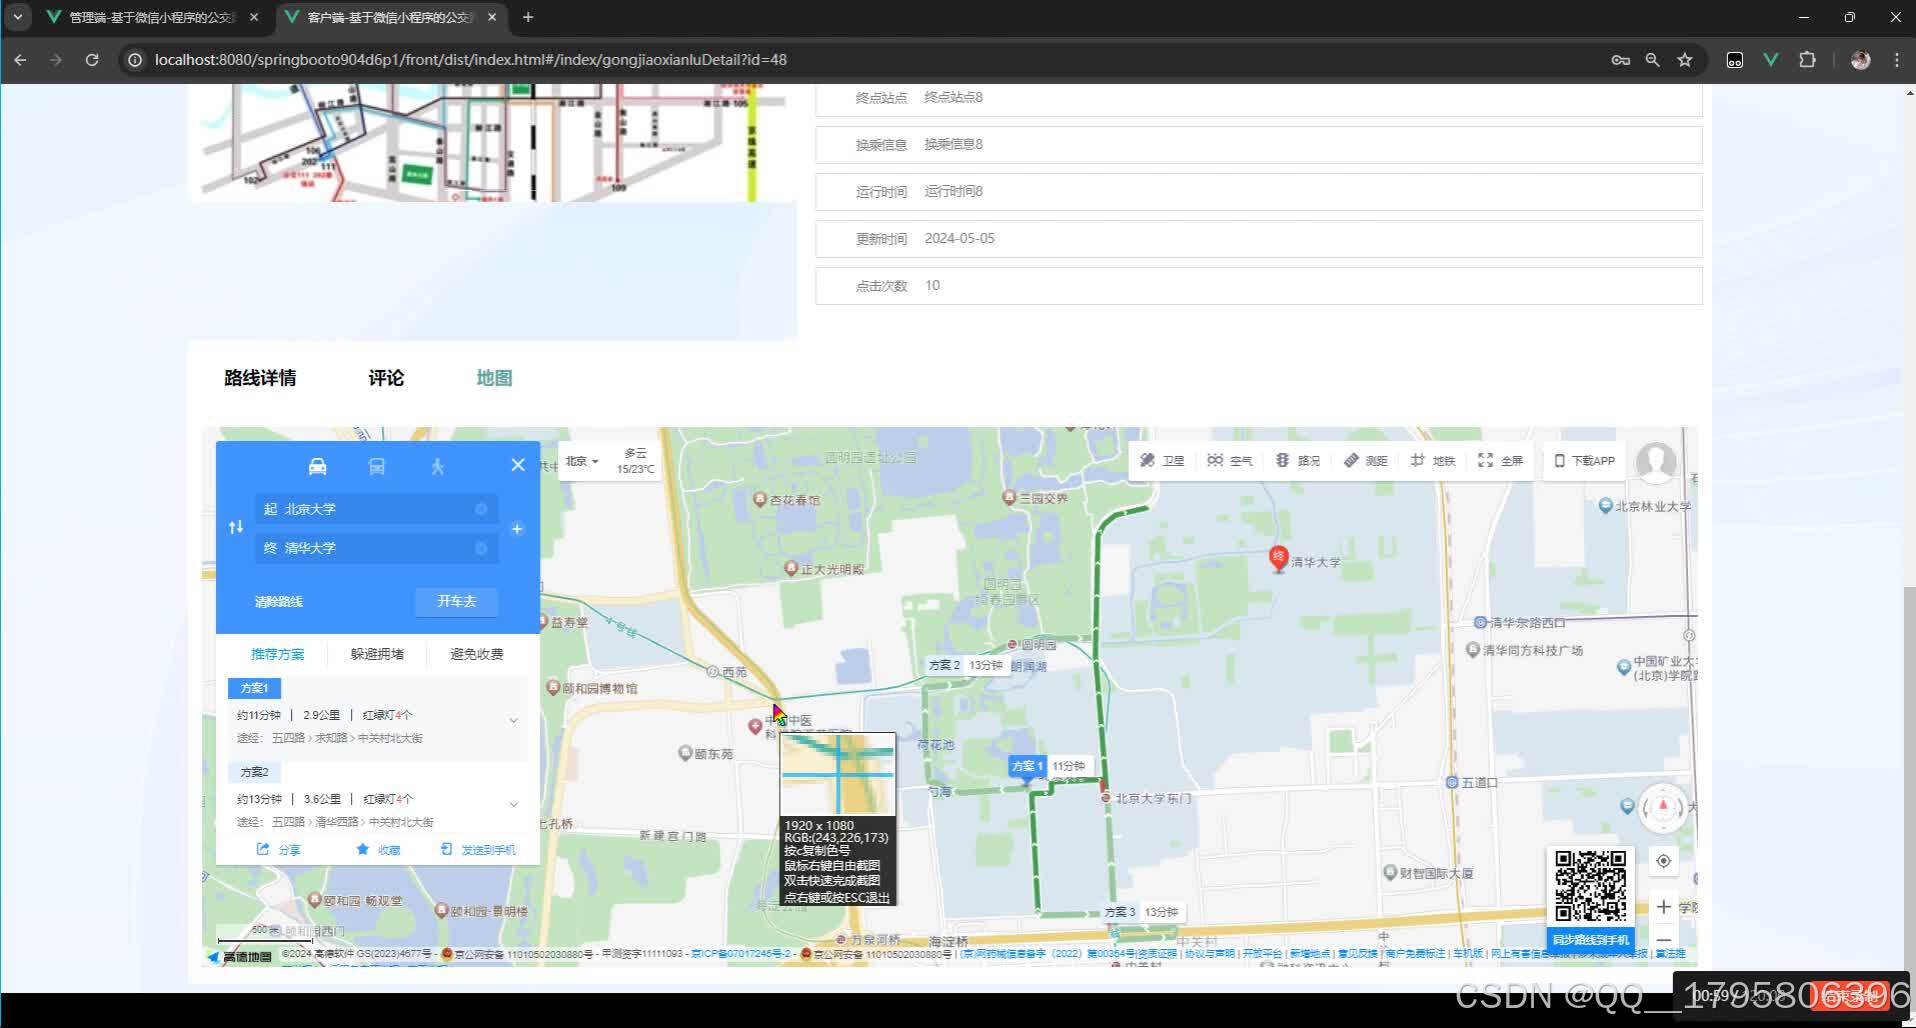Toggle the 空气 air quality layer
The width and height of the screenshot is (1916, 1028).
(1230, 460)
